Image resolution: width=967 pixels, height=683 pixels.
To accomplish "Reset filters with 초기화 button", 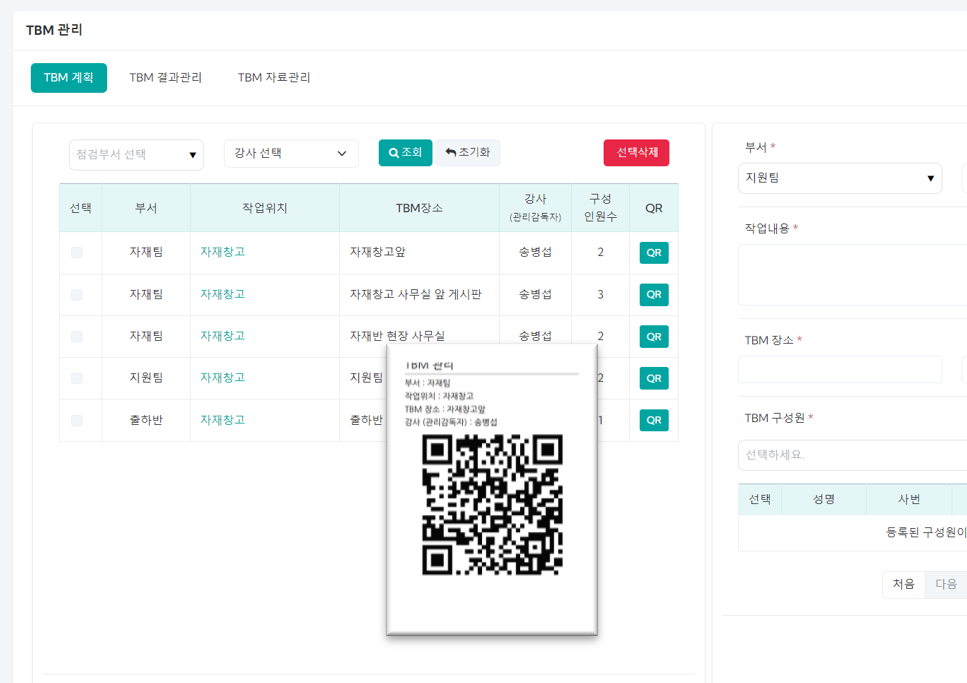I will coord(467,153).
